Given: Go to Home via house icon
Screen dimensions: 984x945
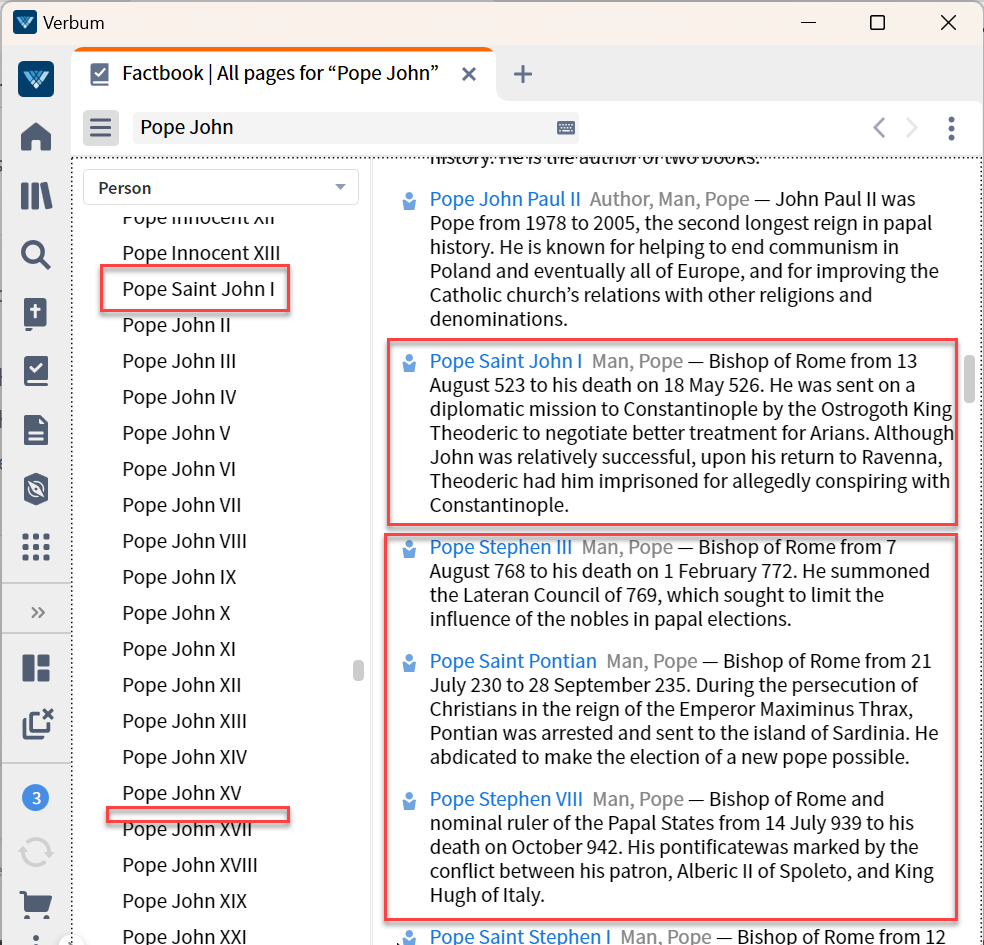Looking at the screenshot, I should [x=36, y=136].
